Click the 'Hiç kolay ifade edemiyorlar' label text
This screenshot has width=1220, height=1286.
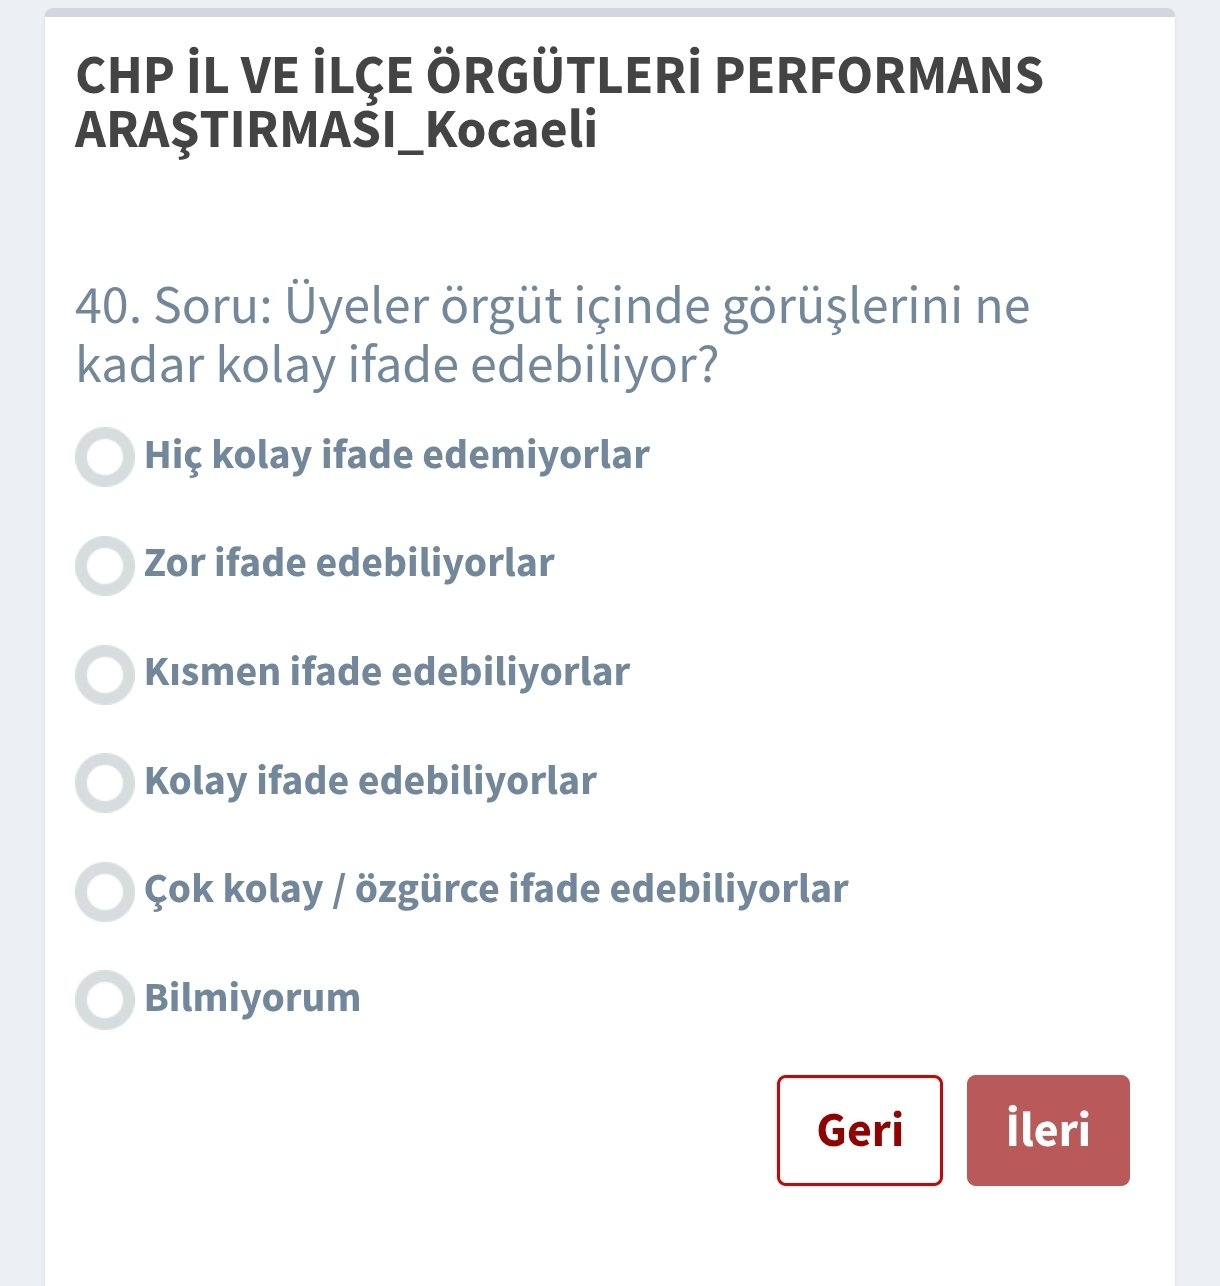(397, 455)
